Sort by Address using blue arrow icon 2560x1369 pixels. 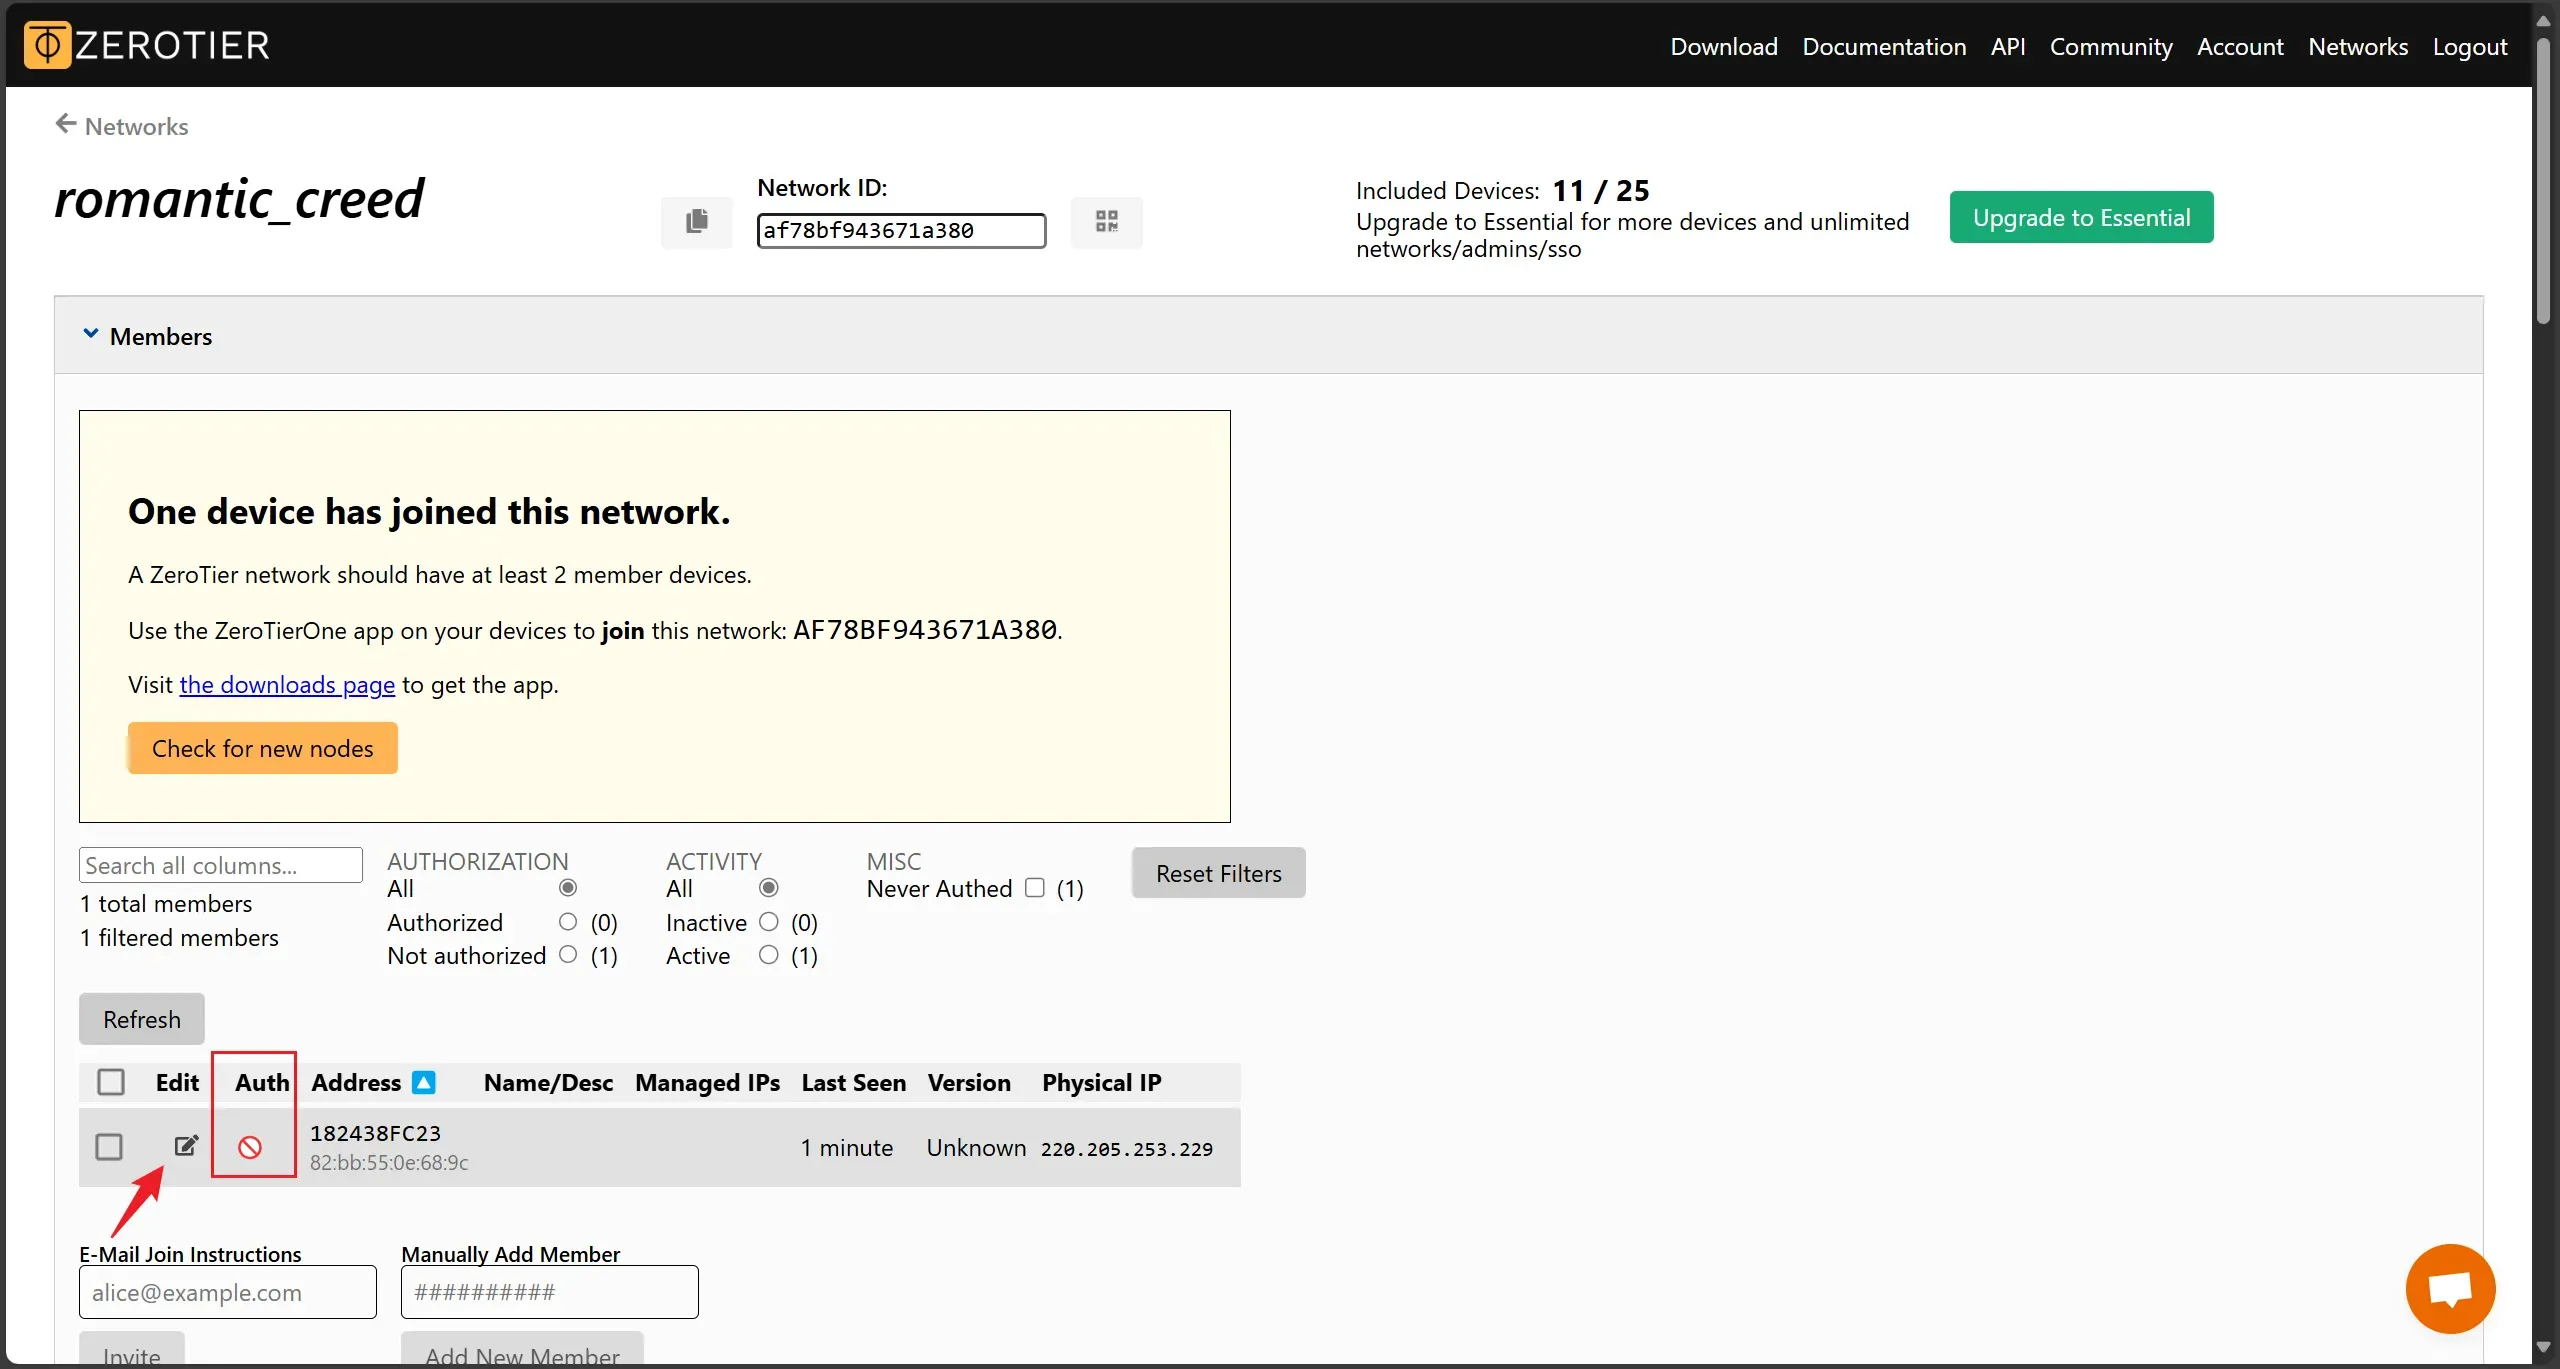click(424, 1082)
